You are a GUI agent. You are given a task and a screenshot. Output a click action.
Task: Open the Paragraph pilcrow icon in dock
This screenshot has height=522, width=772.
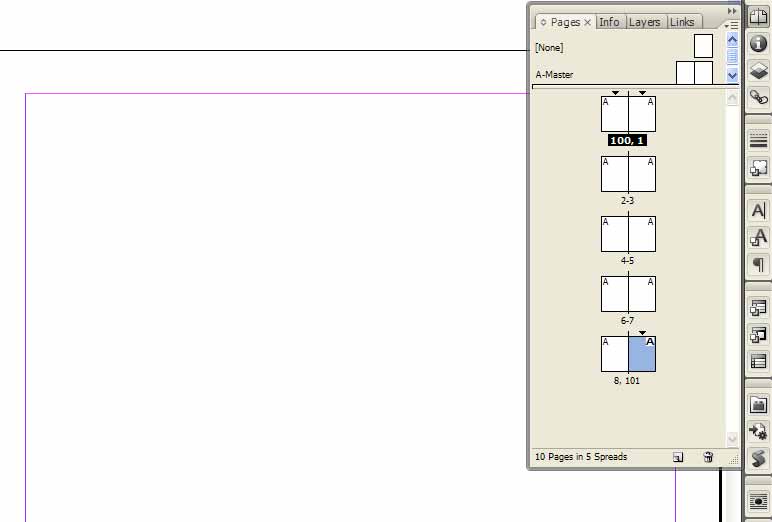758,264
